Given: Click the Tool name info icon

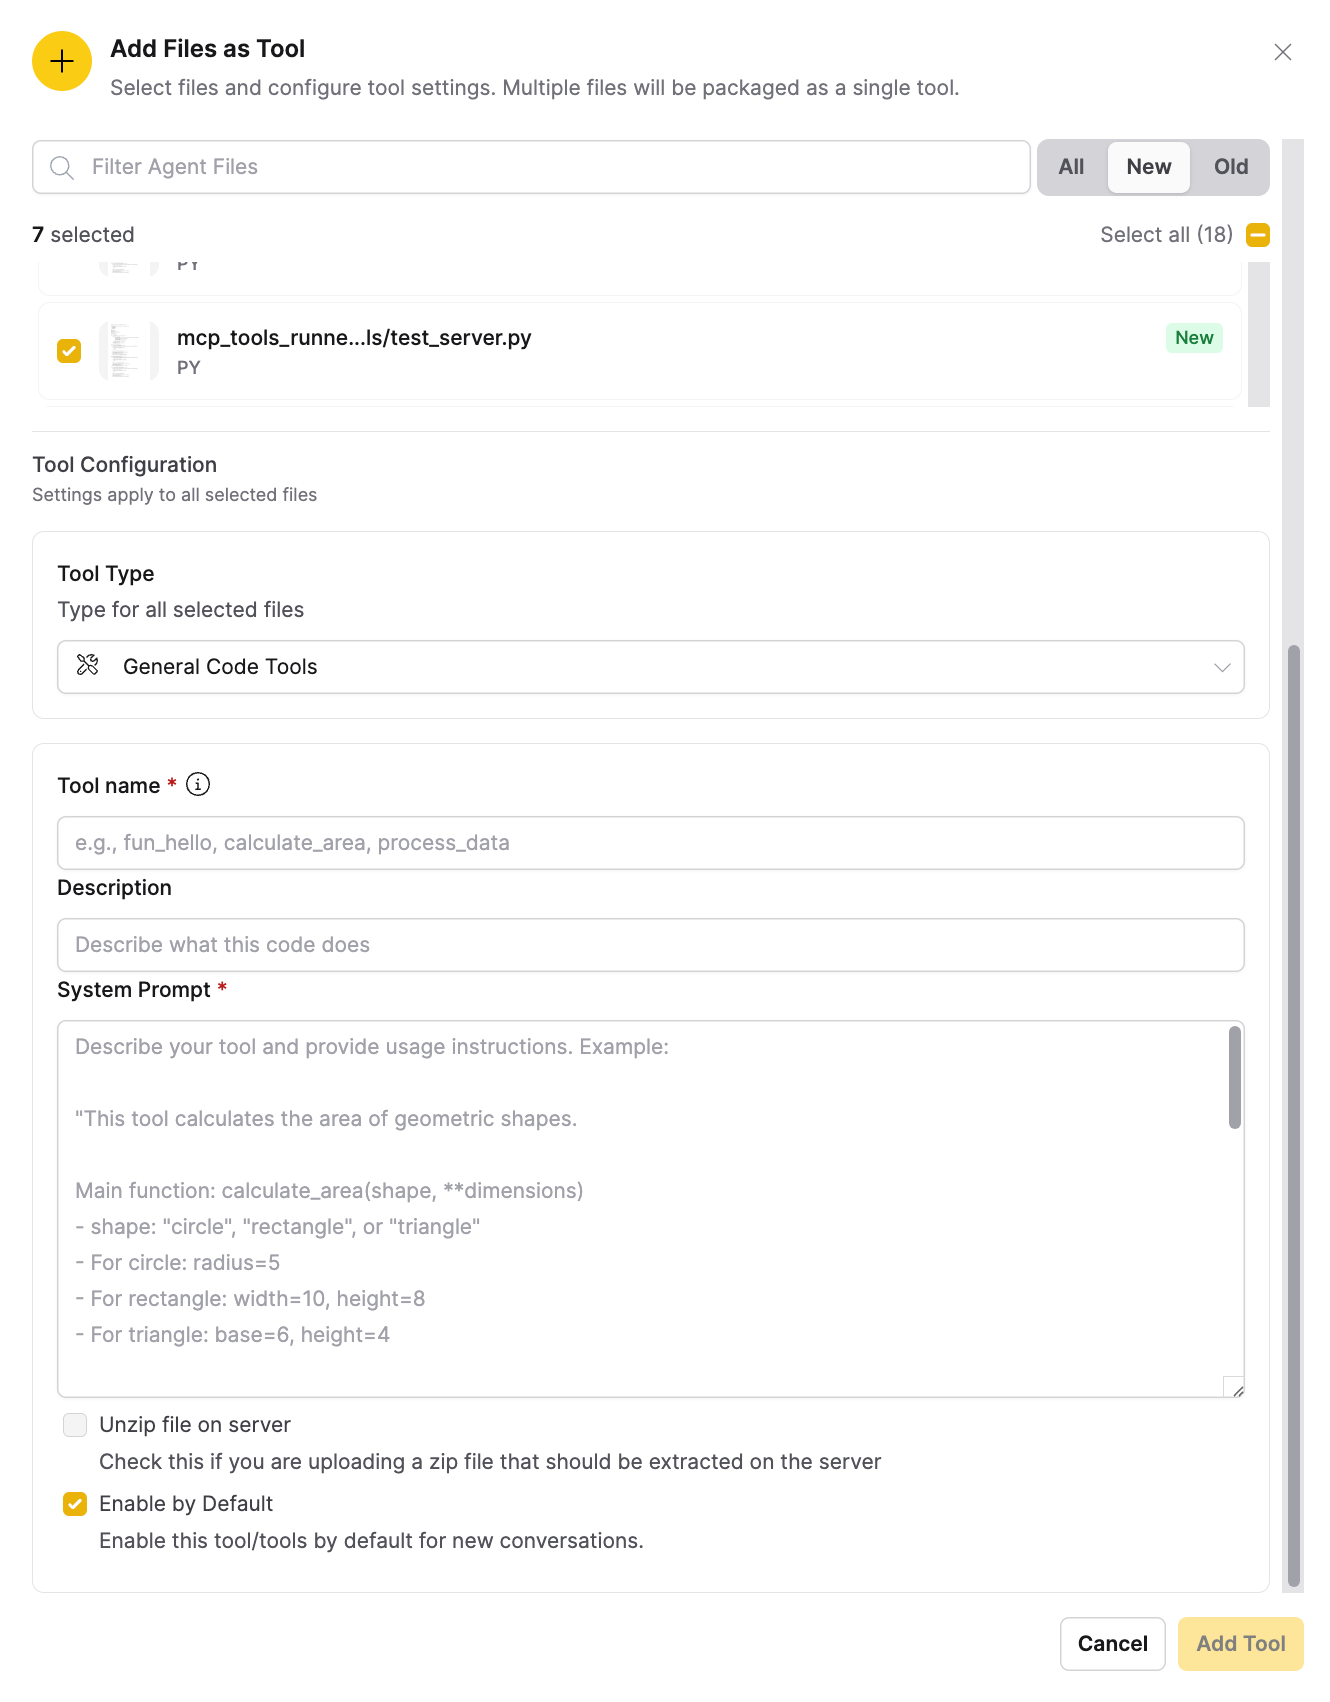Looking at the screenshot, I should [x=198, y=785].
